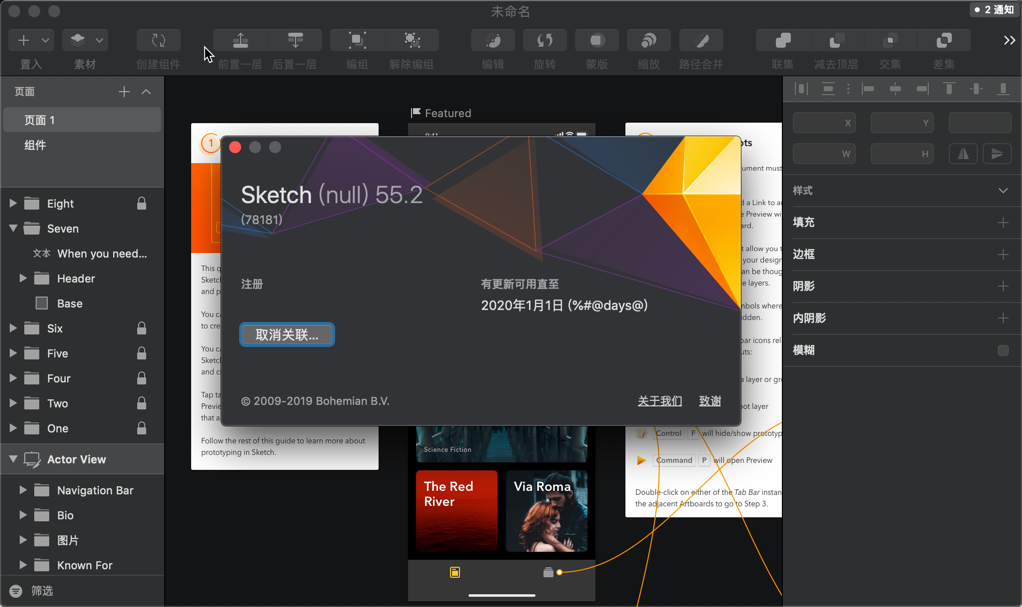Open '2 通知' notifications in menu bar
Screen dimensions: 1022x607
click(995, 9)
